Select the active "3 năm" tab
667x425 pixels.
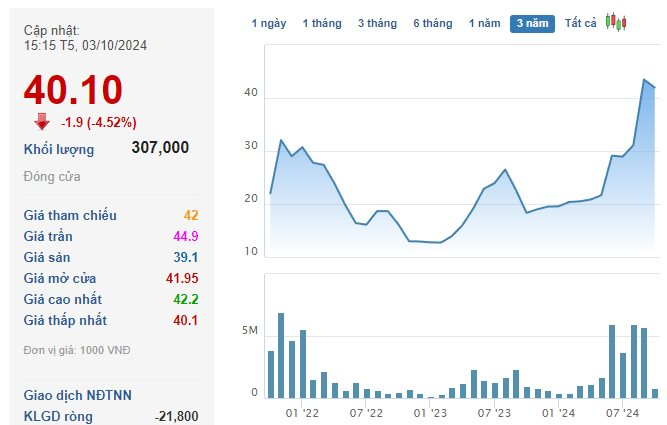click(x=532, y=23)
